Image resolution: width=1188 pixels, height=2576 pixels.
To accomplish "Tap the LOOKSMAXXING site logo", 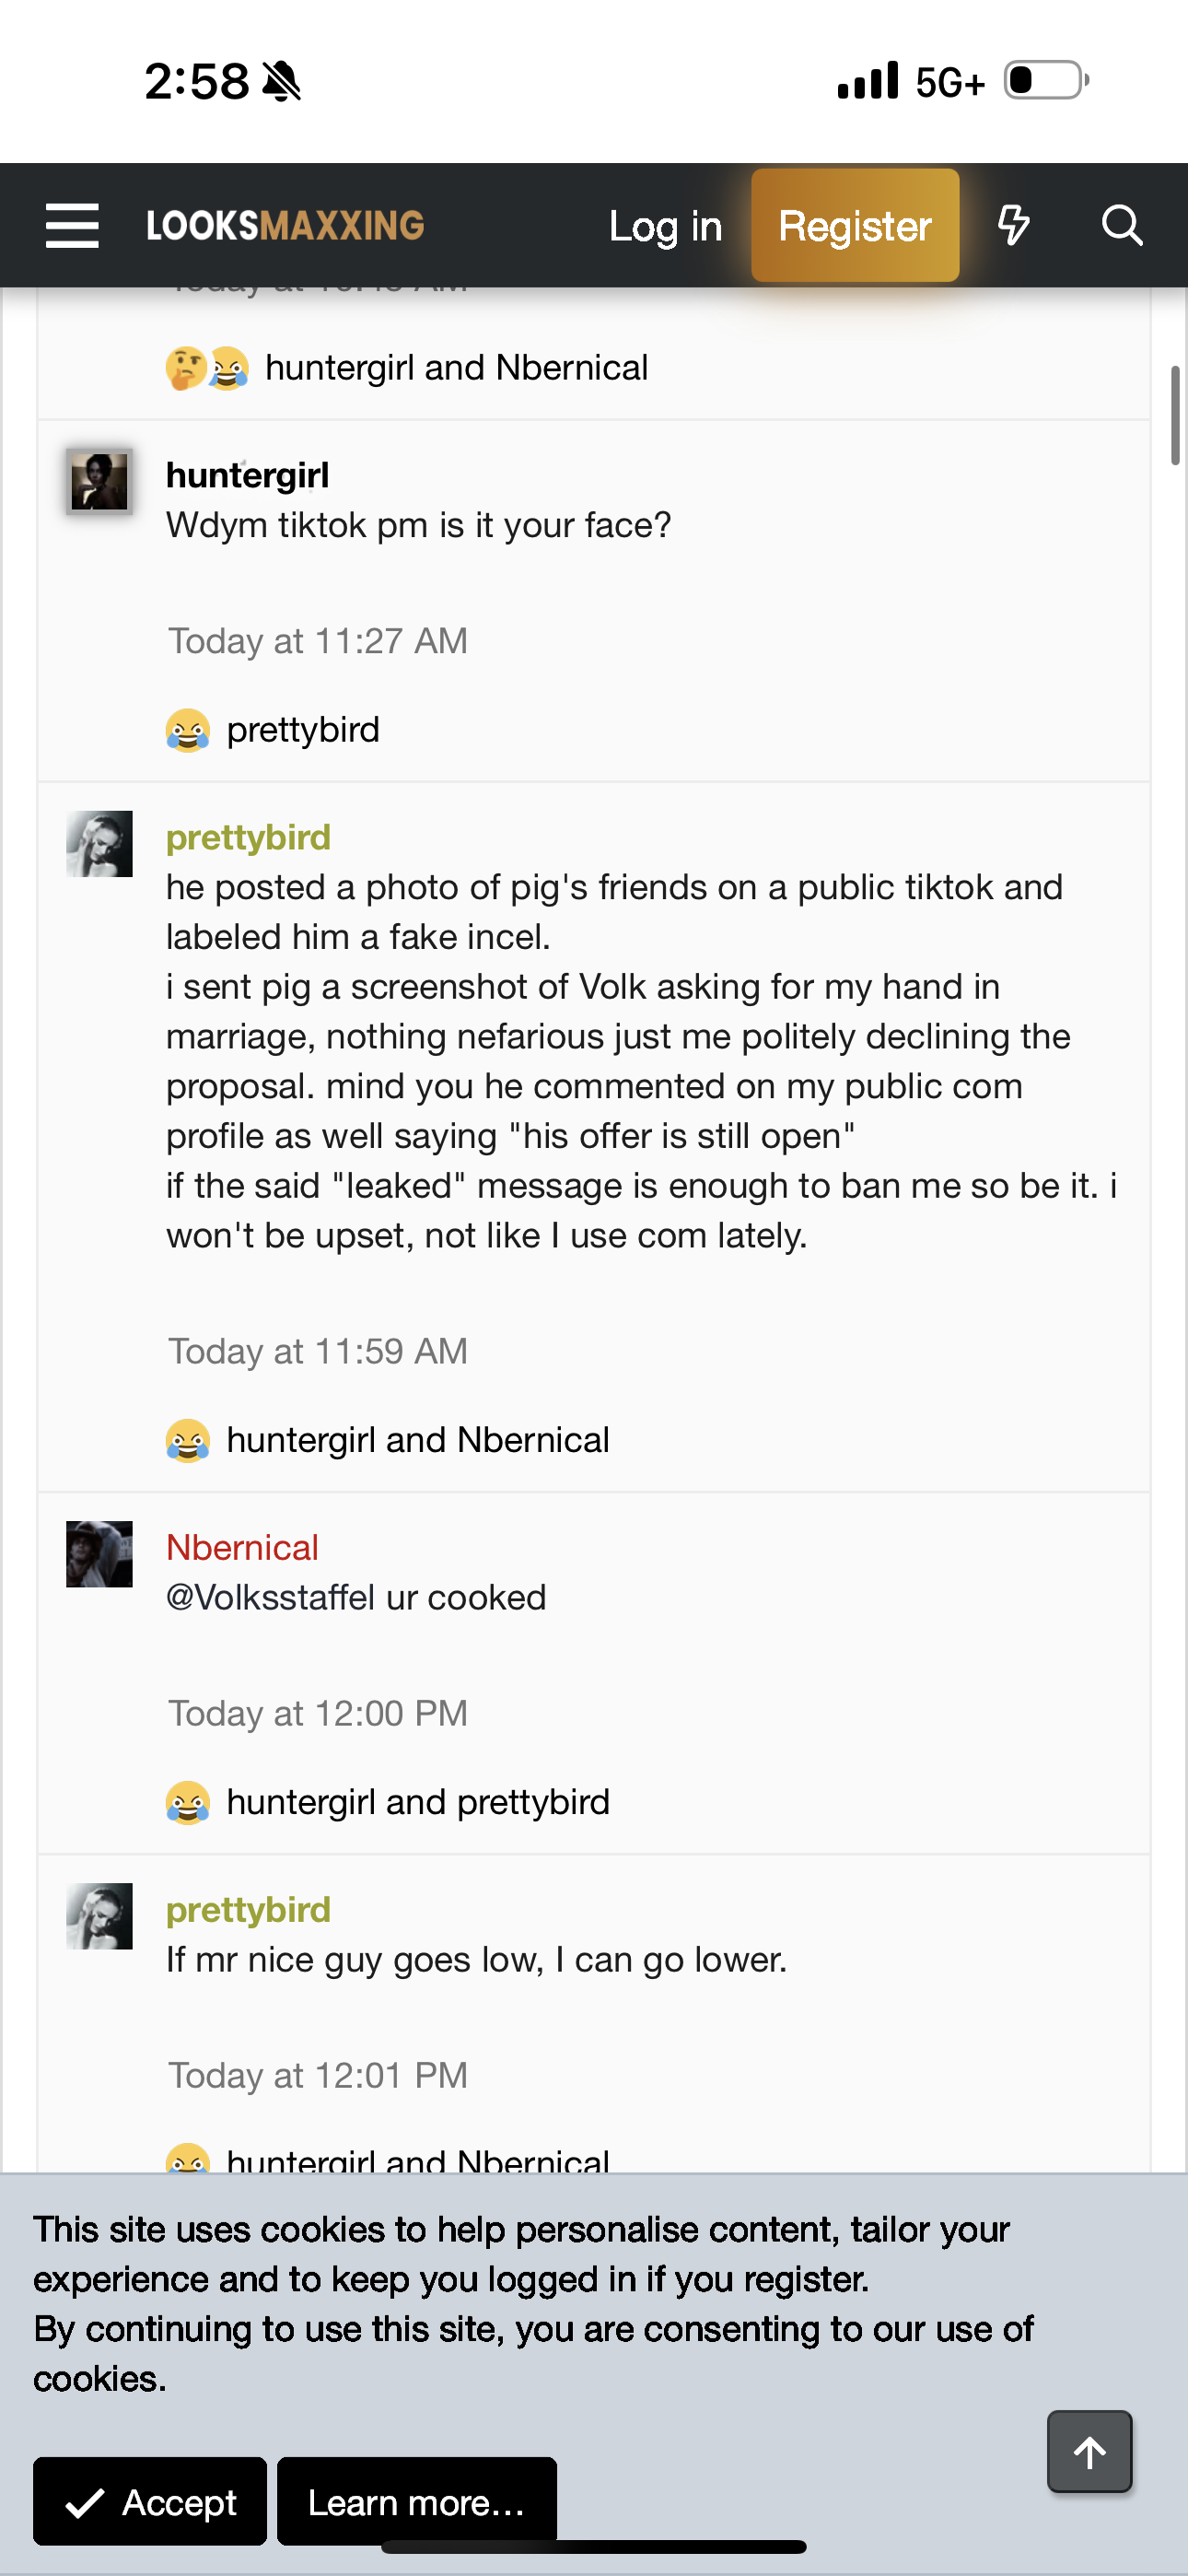I will click(x=285, y=226).
